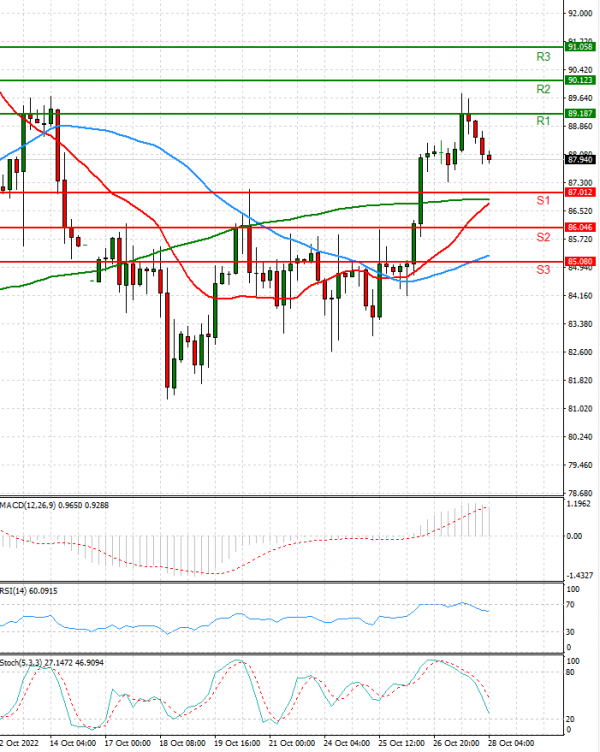This screenshot has width=600, height=752.
Task: Select the red 85.080 price tag
Action: click(x=580, y=261)
